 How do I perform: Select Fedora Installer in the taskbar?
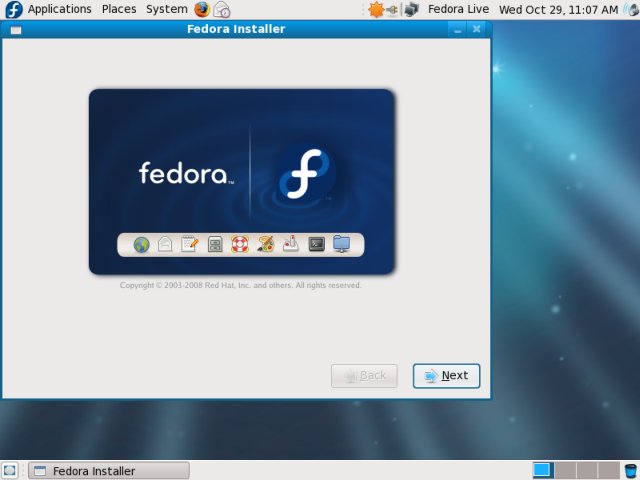(x=109, y=471)
